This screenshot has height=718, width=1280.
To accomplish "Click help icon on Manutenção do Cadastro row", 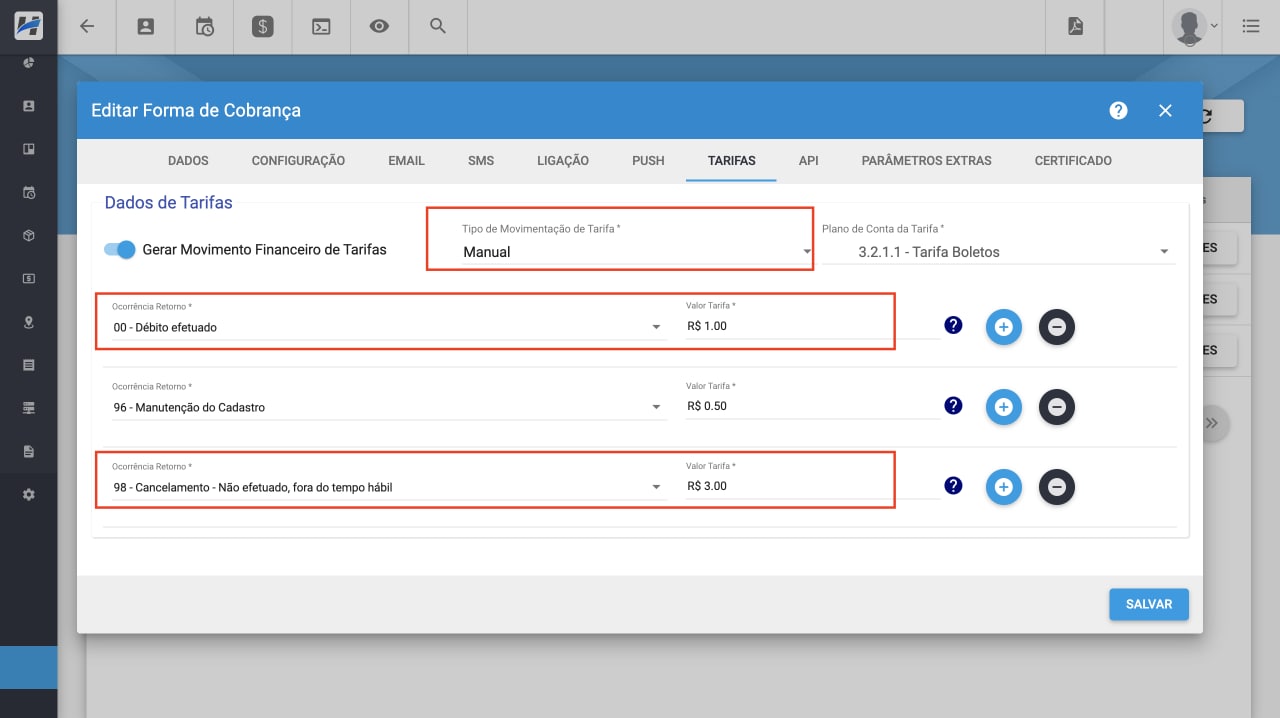I will pos(953,405).
